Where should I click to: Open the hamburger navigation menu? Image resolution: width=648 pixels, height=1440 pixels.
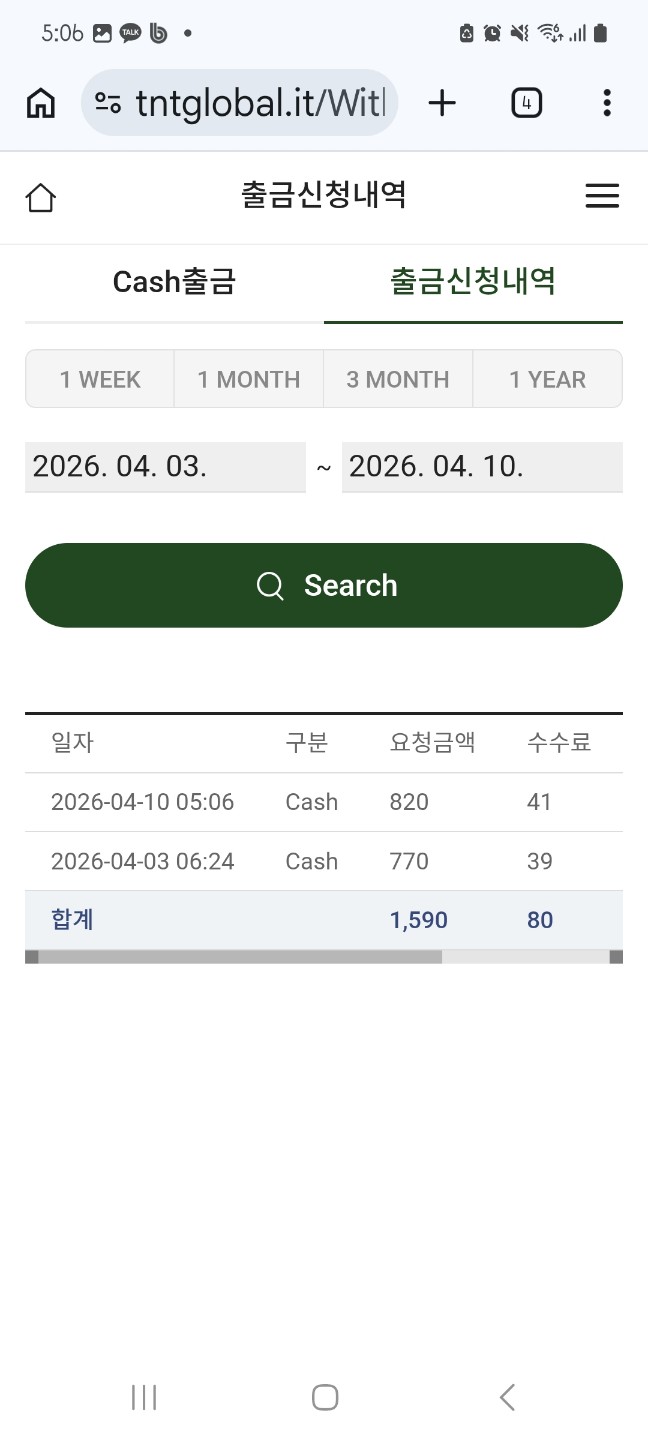(602, 196)
